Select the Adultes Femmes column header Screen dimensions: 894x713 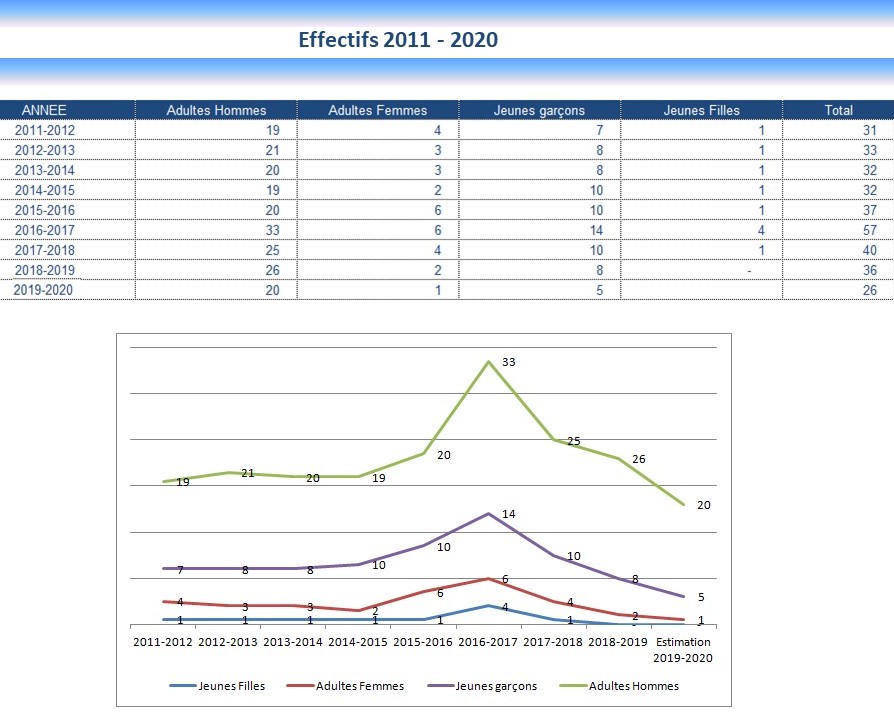pyautogui.click(x=377, y=110)
